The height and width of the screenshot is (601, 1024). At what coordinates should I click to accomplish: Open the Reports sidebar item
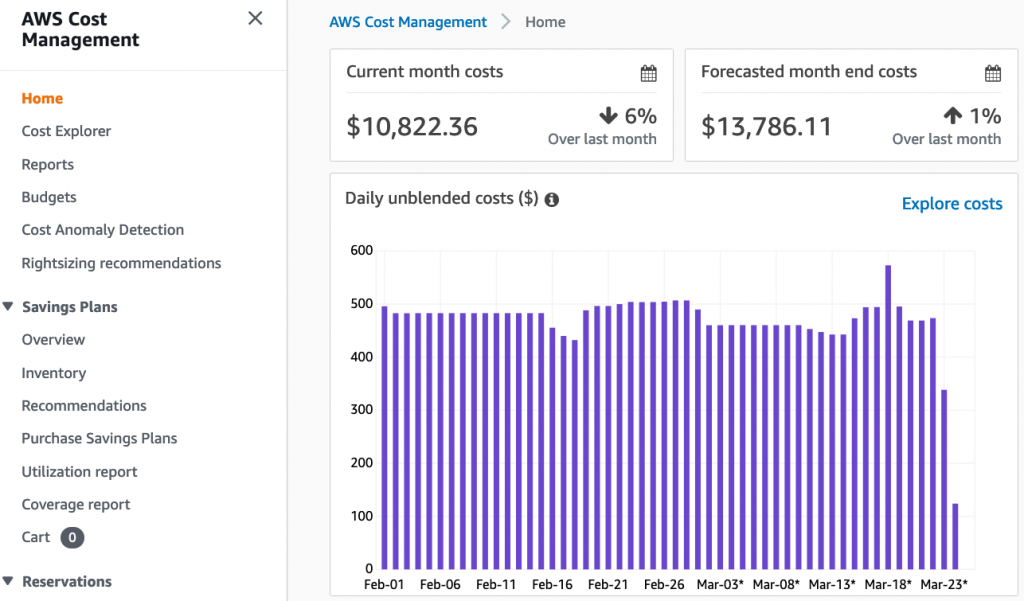pyautogui.click(x=47, y=164)
